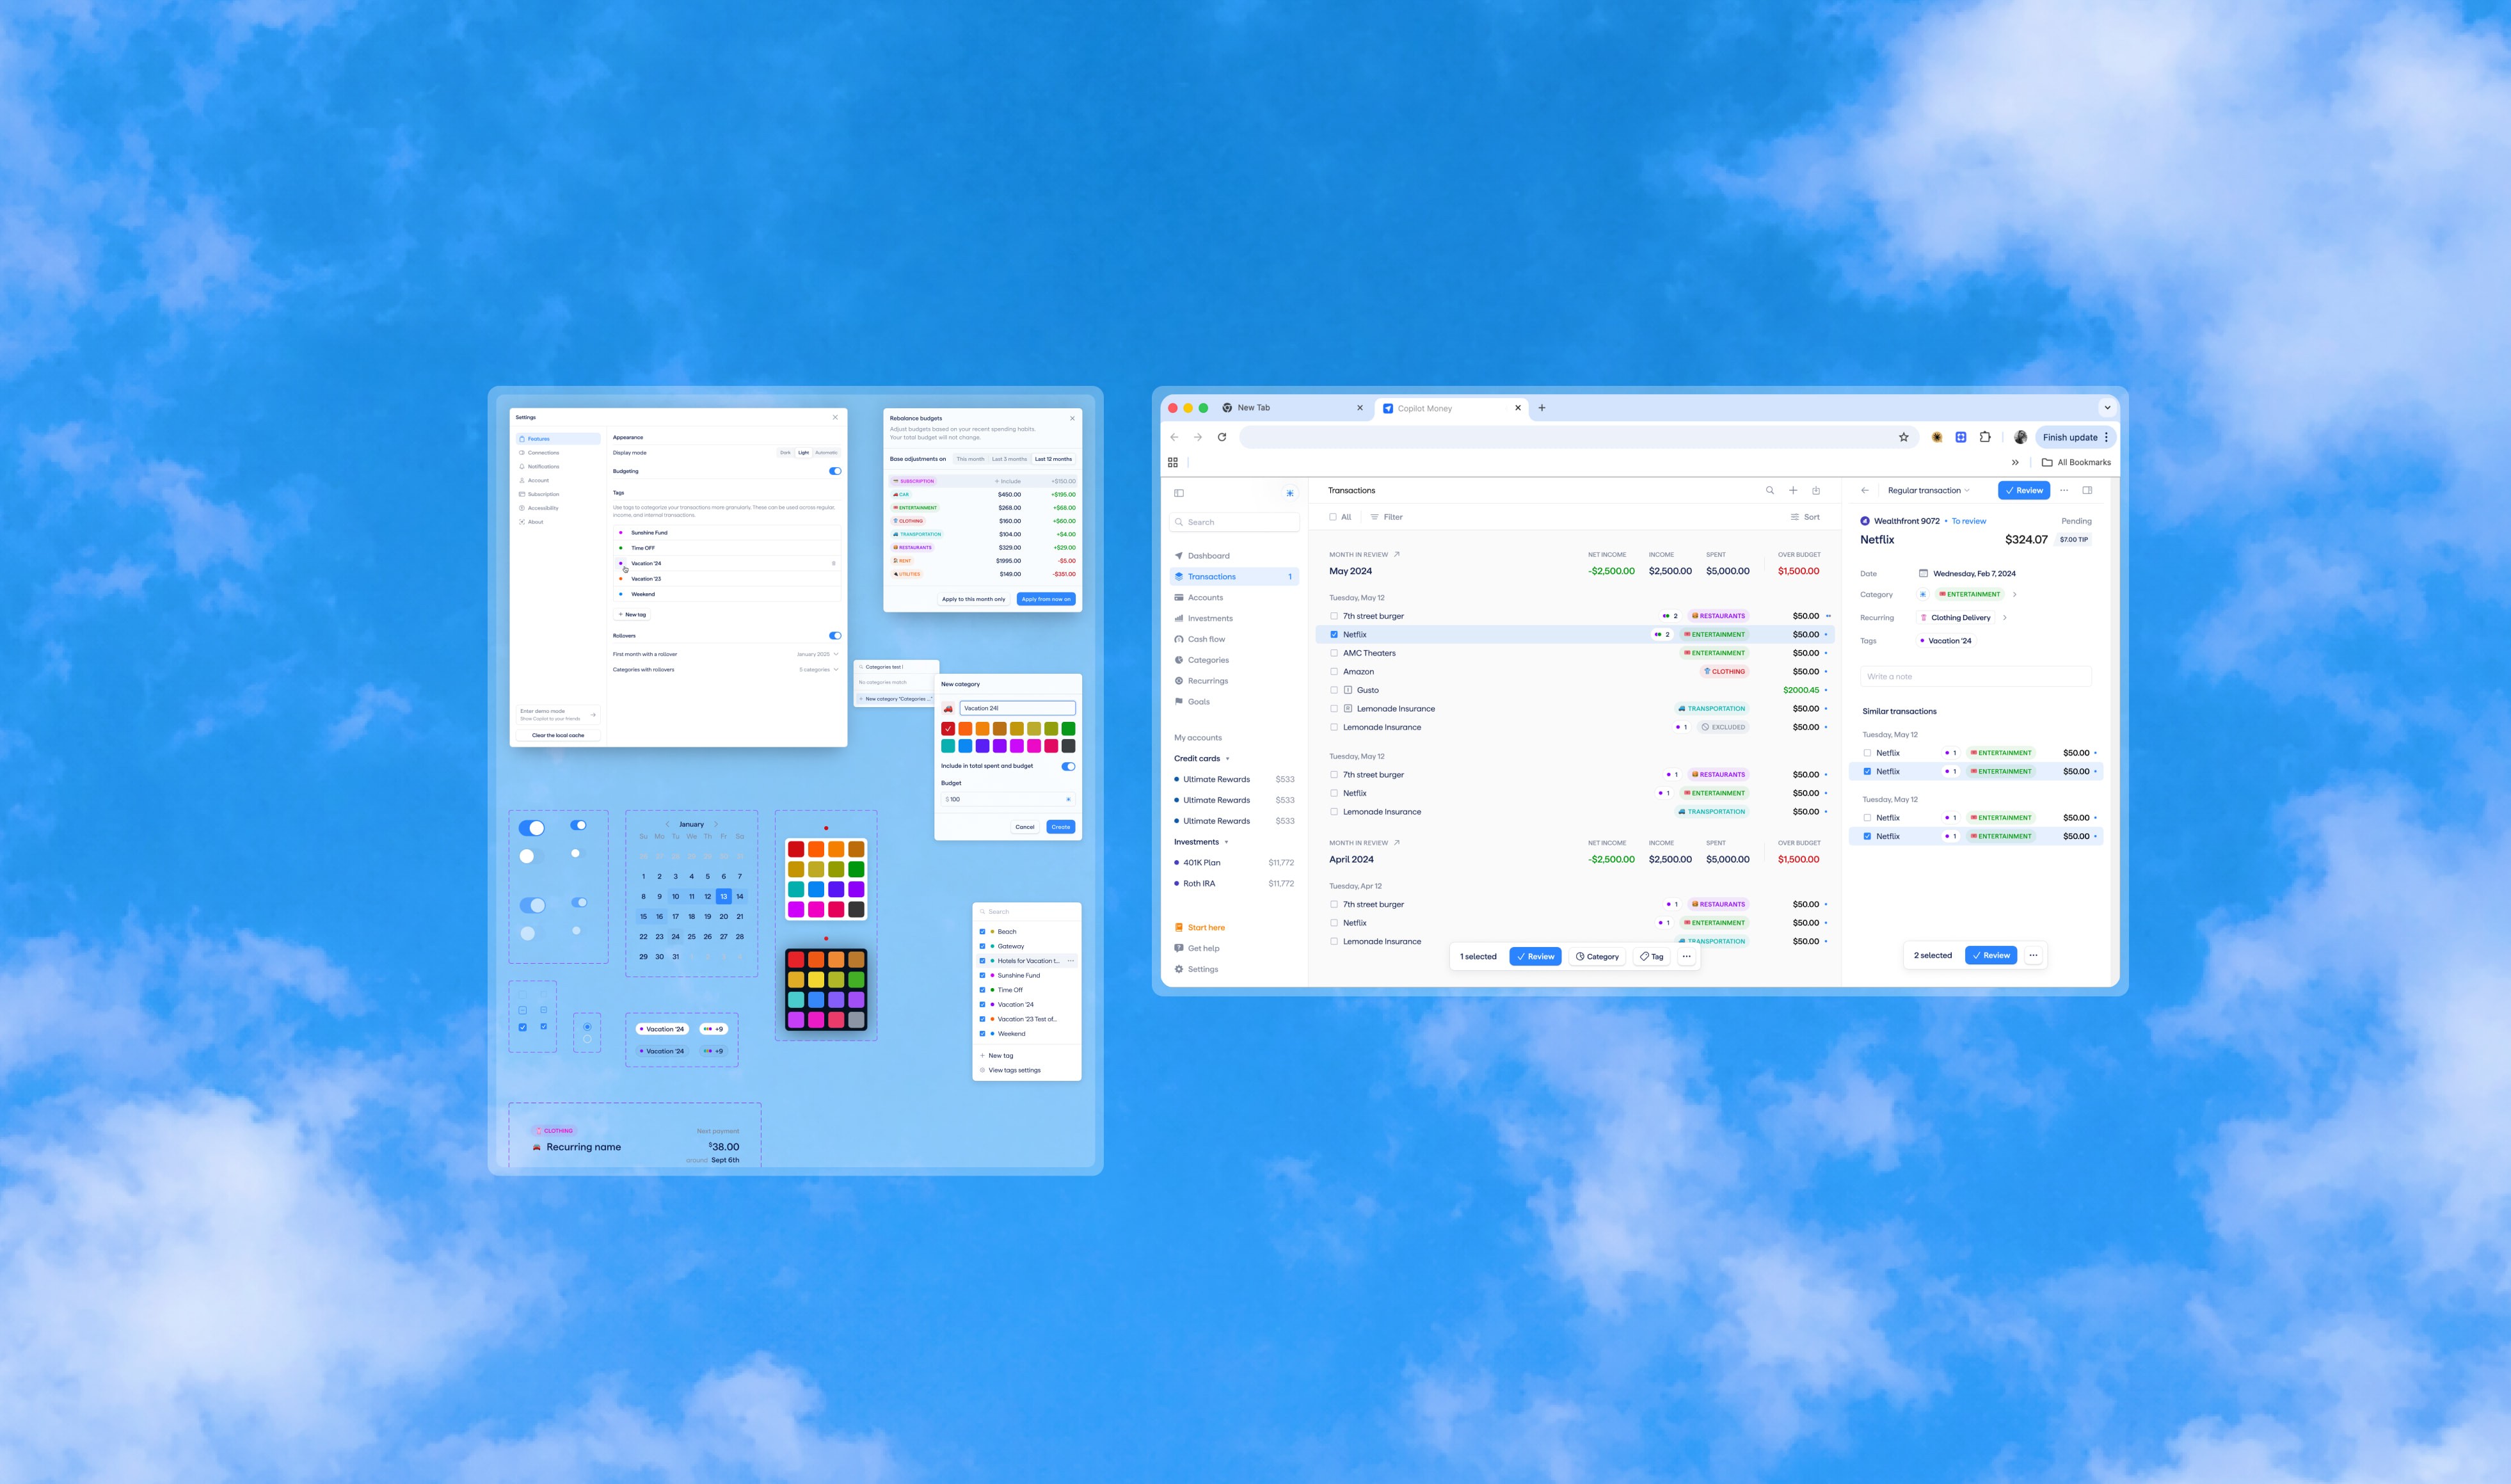Open the browser extensions puzzle icon
Screen dimensions: 2511x1484
tap(1985, 437)
